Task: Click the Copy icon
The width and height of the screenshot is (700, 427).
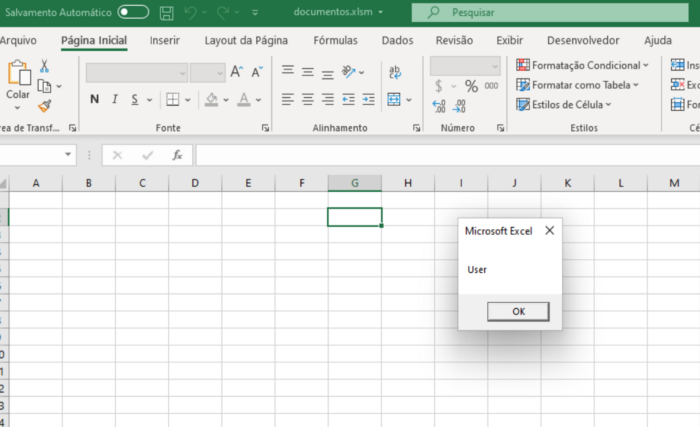Action: point(44,86)
